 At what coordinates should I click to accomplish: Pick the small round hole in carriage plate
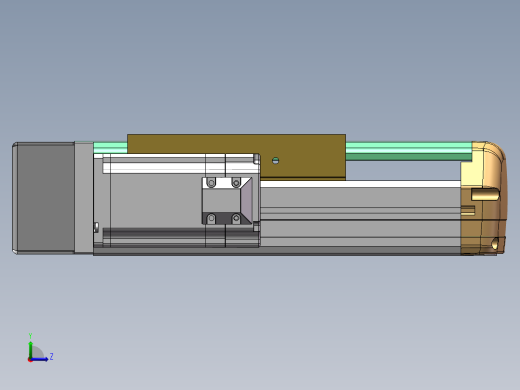[x=275, y=161]
